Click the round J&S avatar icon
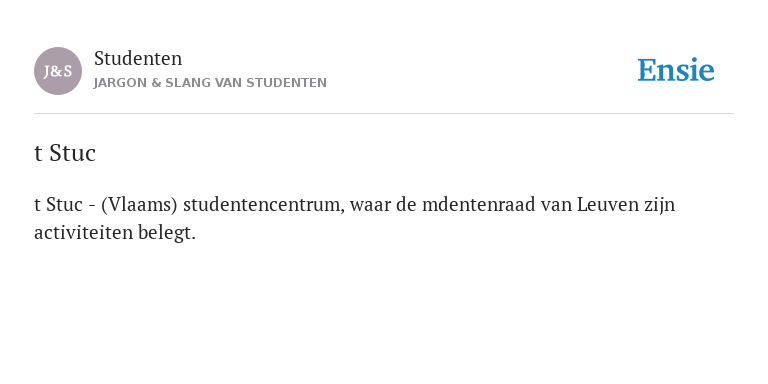Image resolution: width=768 pixels, height=384 pixels. click(x=58, y=71)
